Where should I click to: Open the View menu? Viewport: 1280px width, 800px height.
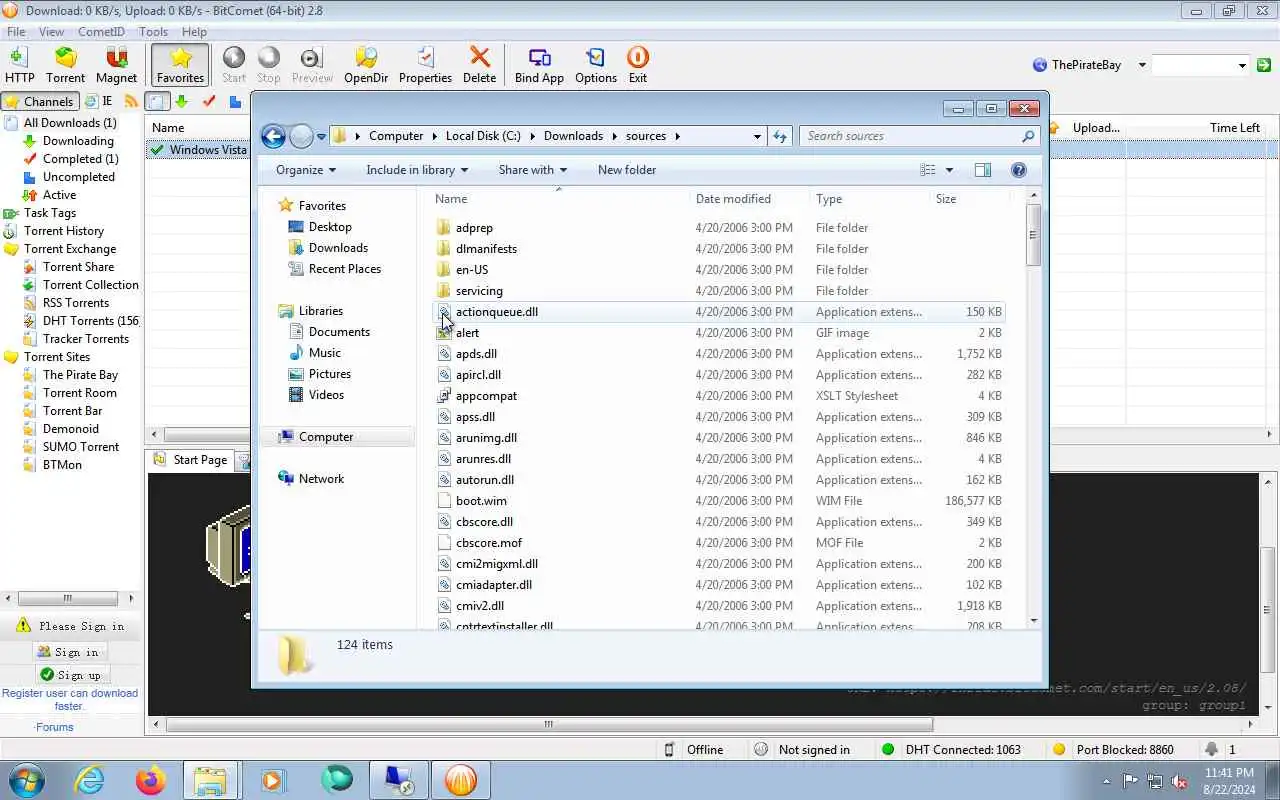tap(51, 32)
